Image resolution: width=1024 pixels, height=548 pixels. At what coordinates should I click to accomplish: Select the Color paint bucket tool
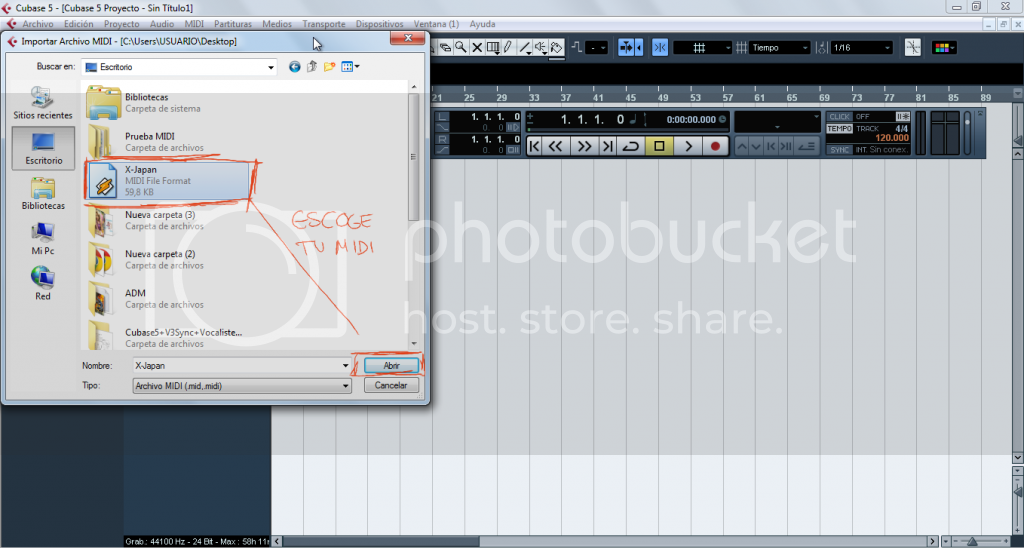click(556, 48)
